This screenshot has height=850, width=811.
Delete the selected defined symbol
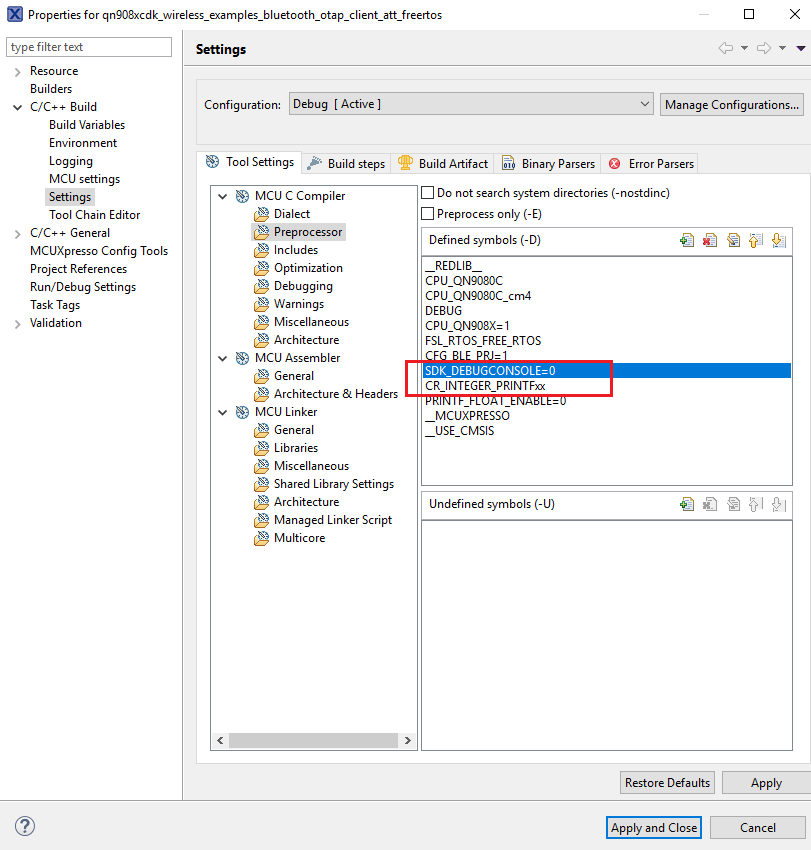tap(710, 240)
